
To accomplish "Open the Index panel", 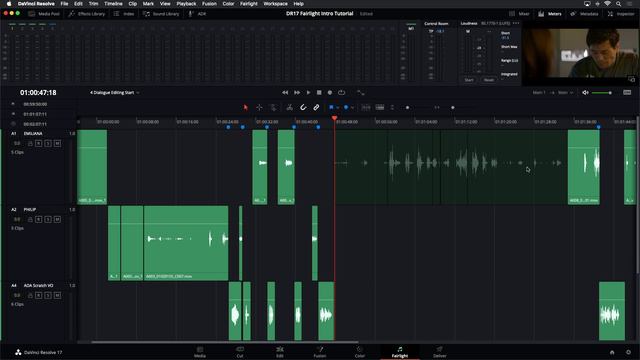I will 124,13.
